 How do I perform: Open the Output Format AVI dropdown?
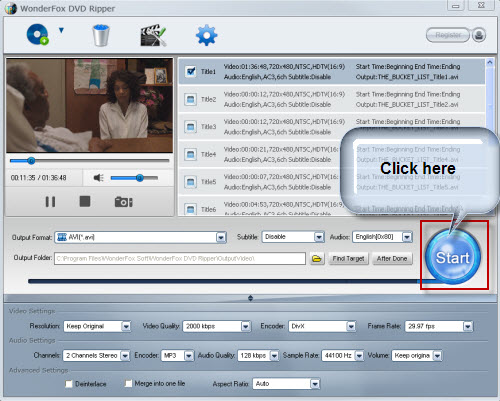click(x=140, y=237)
